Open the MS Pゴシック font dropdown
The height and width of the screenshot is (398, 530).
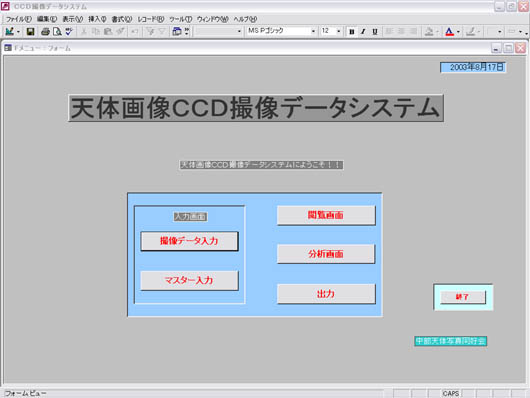tap(313, 31)
